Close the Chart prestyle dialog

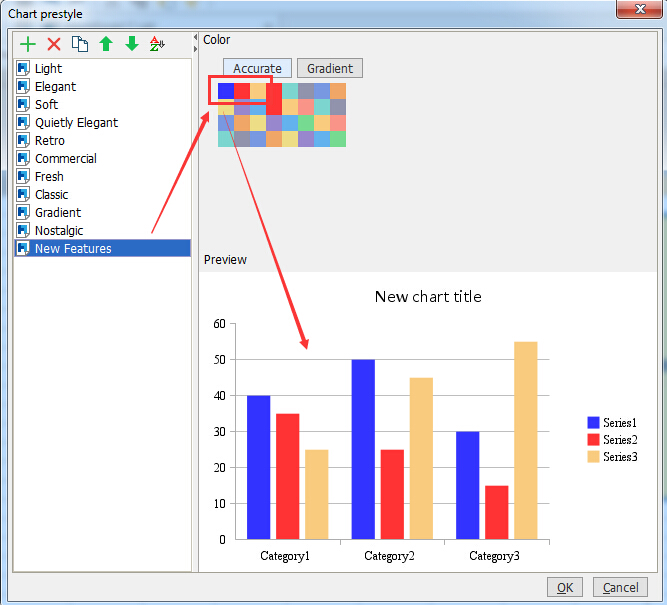[x=640, y=9]
